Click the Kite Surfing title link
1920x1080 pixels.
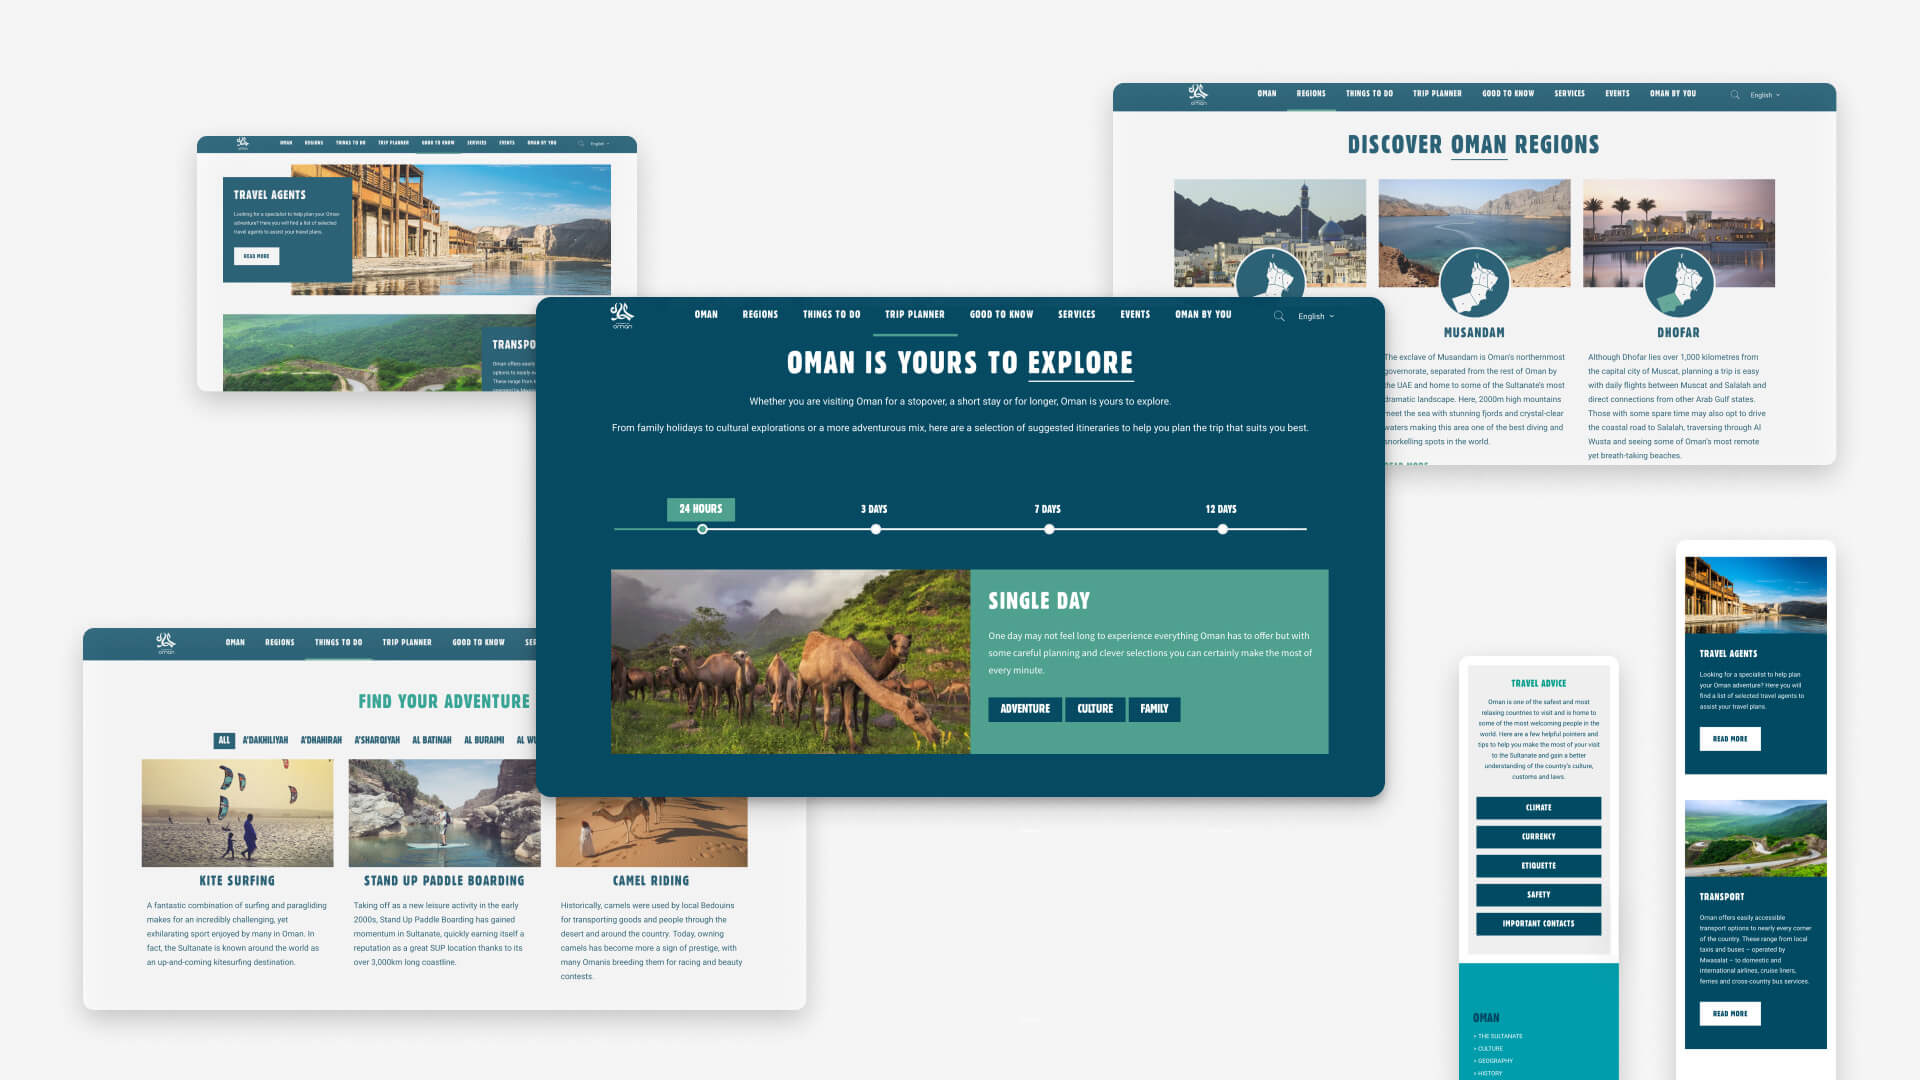[237, 881]
